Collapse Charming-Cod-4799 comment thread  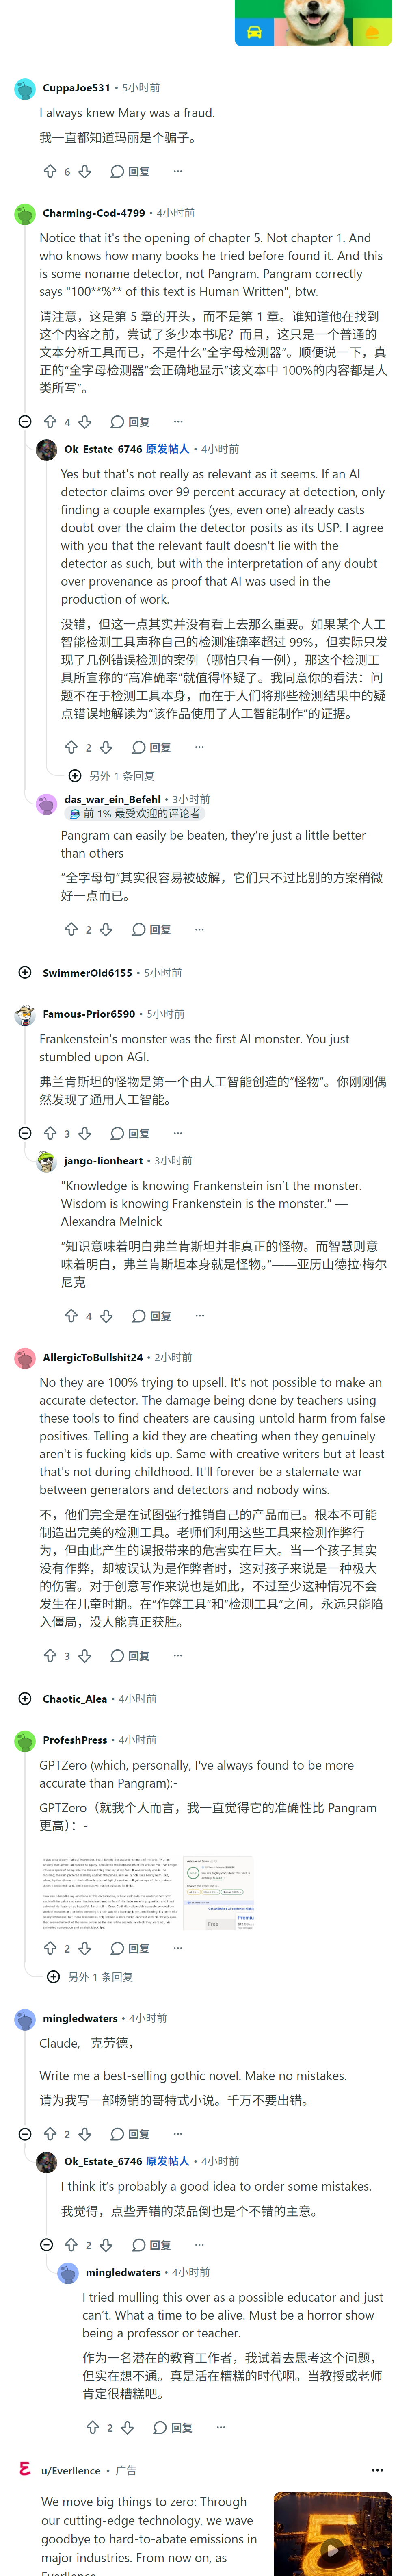coord(25,421)
